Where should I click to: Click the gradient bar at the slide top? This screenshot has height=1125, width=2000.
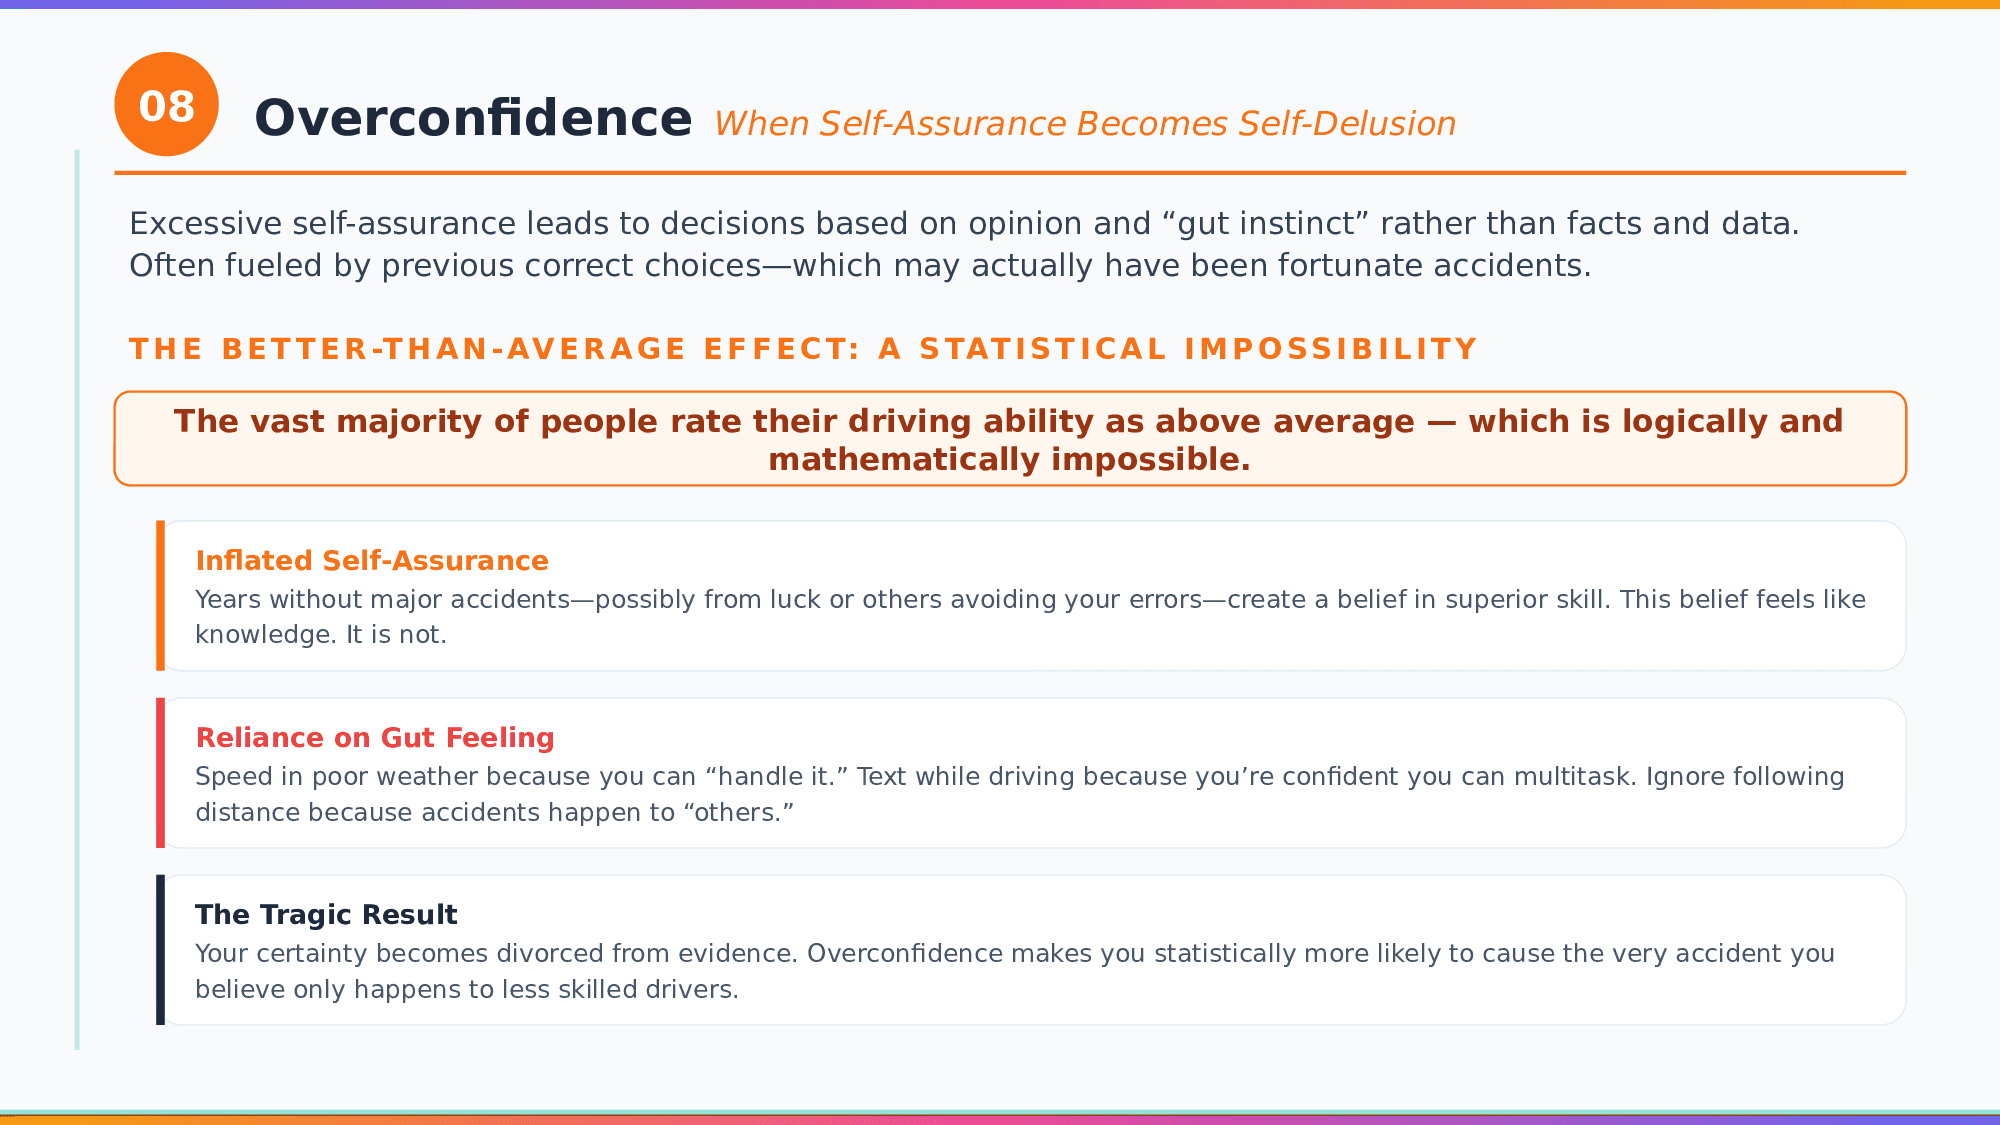coord(1000,4)
